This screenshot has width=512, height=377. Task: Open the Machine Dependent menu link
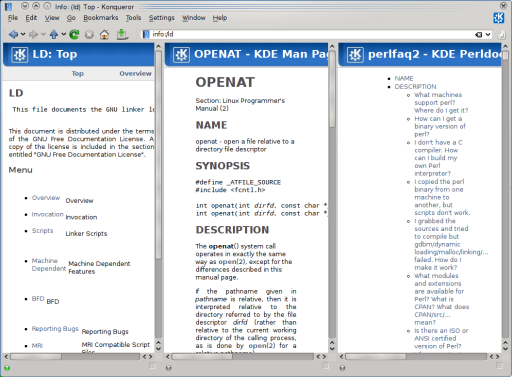pyautogui.click(x=49, y=265)
